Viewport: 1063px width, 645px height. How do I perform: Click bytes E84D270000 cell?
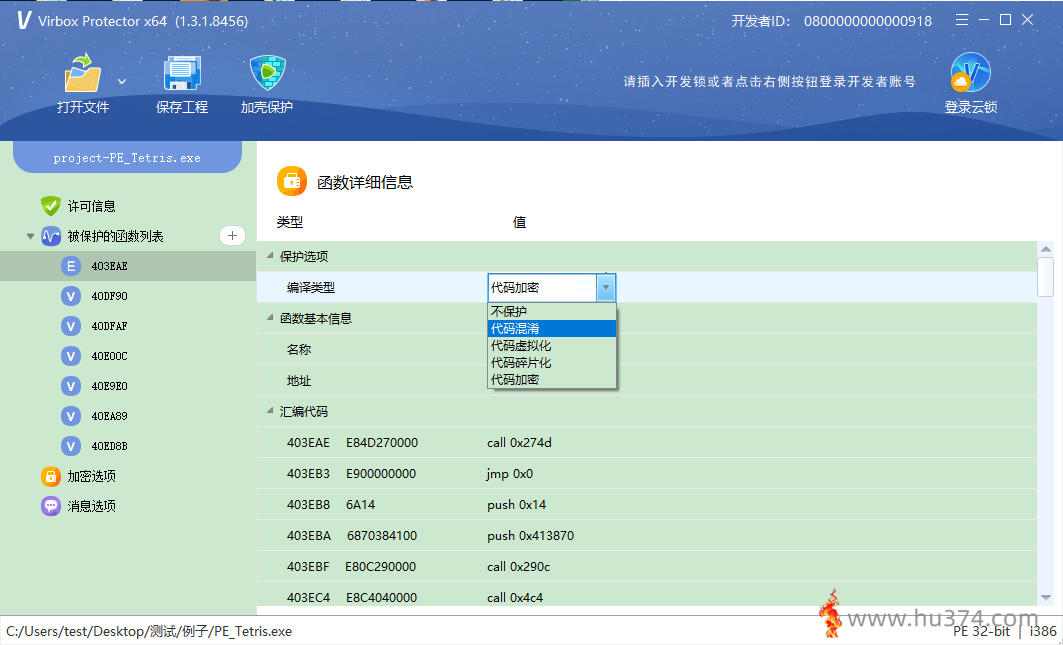pos(382,442)
